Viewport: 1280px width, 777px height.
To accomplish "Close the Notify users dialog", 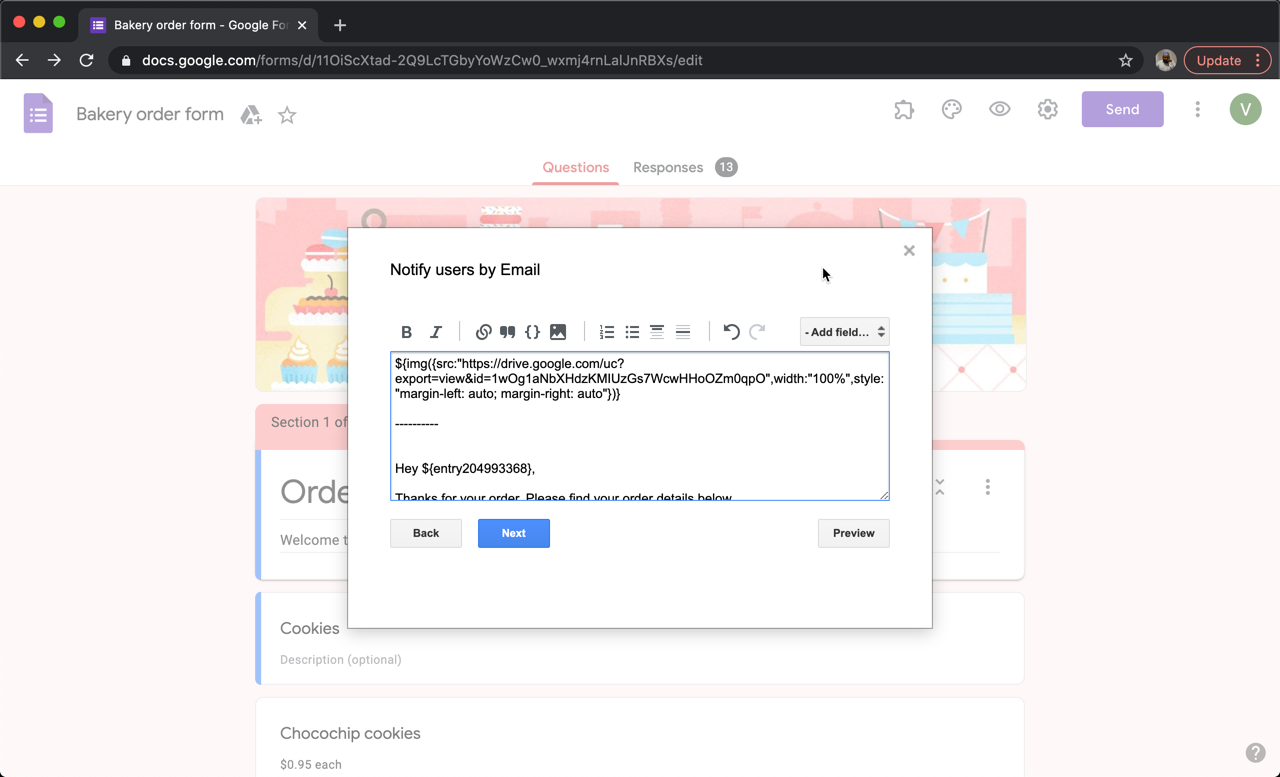I will click(909, 251).
